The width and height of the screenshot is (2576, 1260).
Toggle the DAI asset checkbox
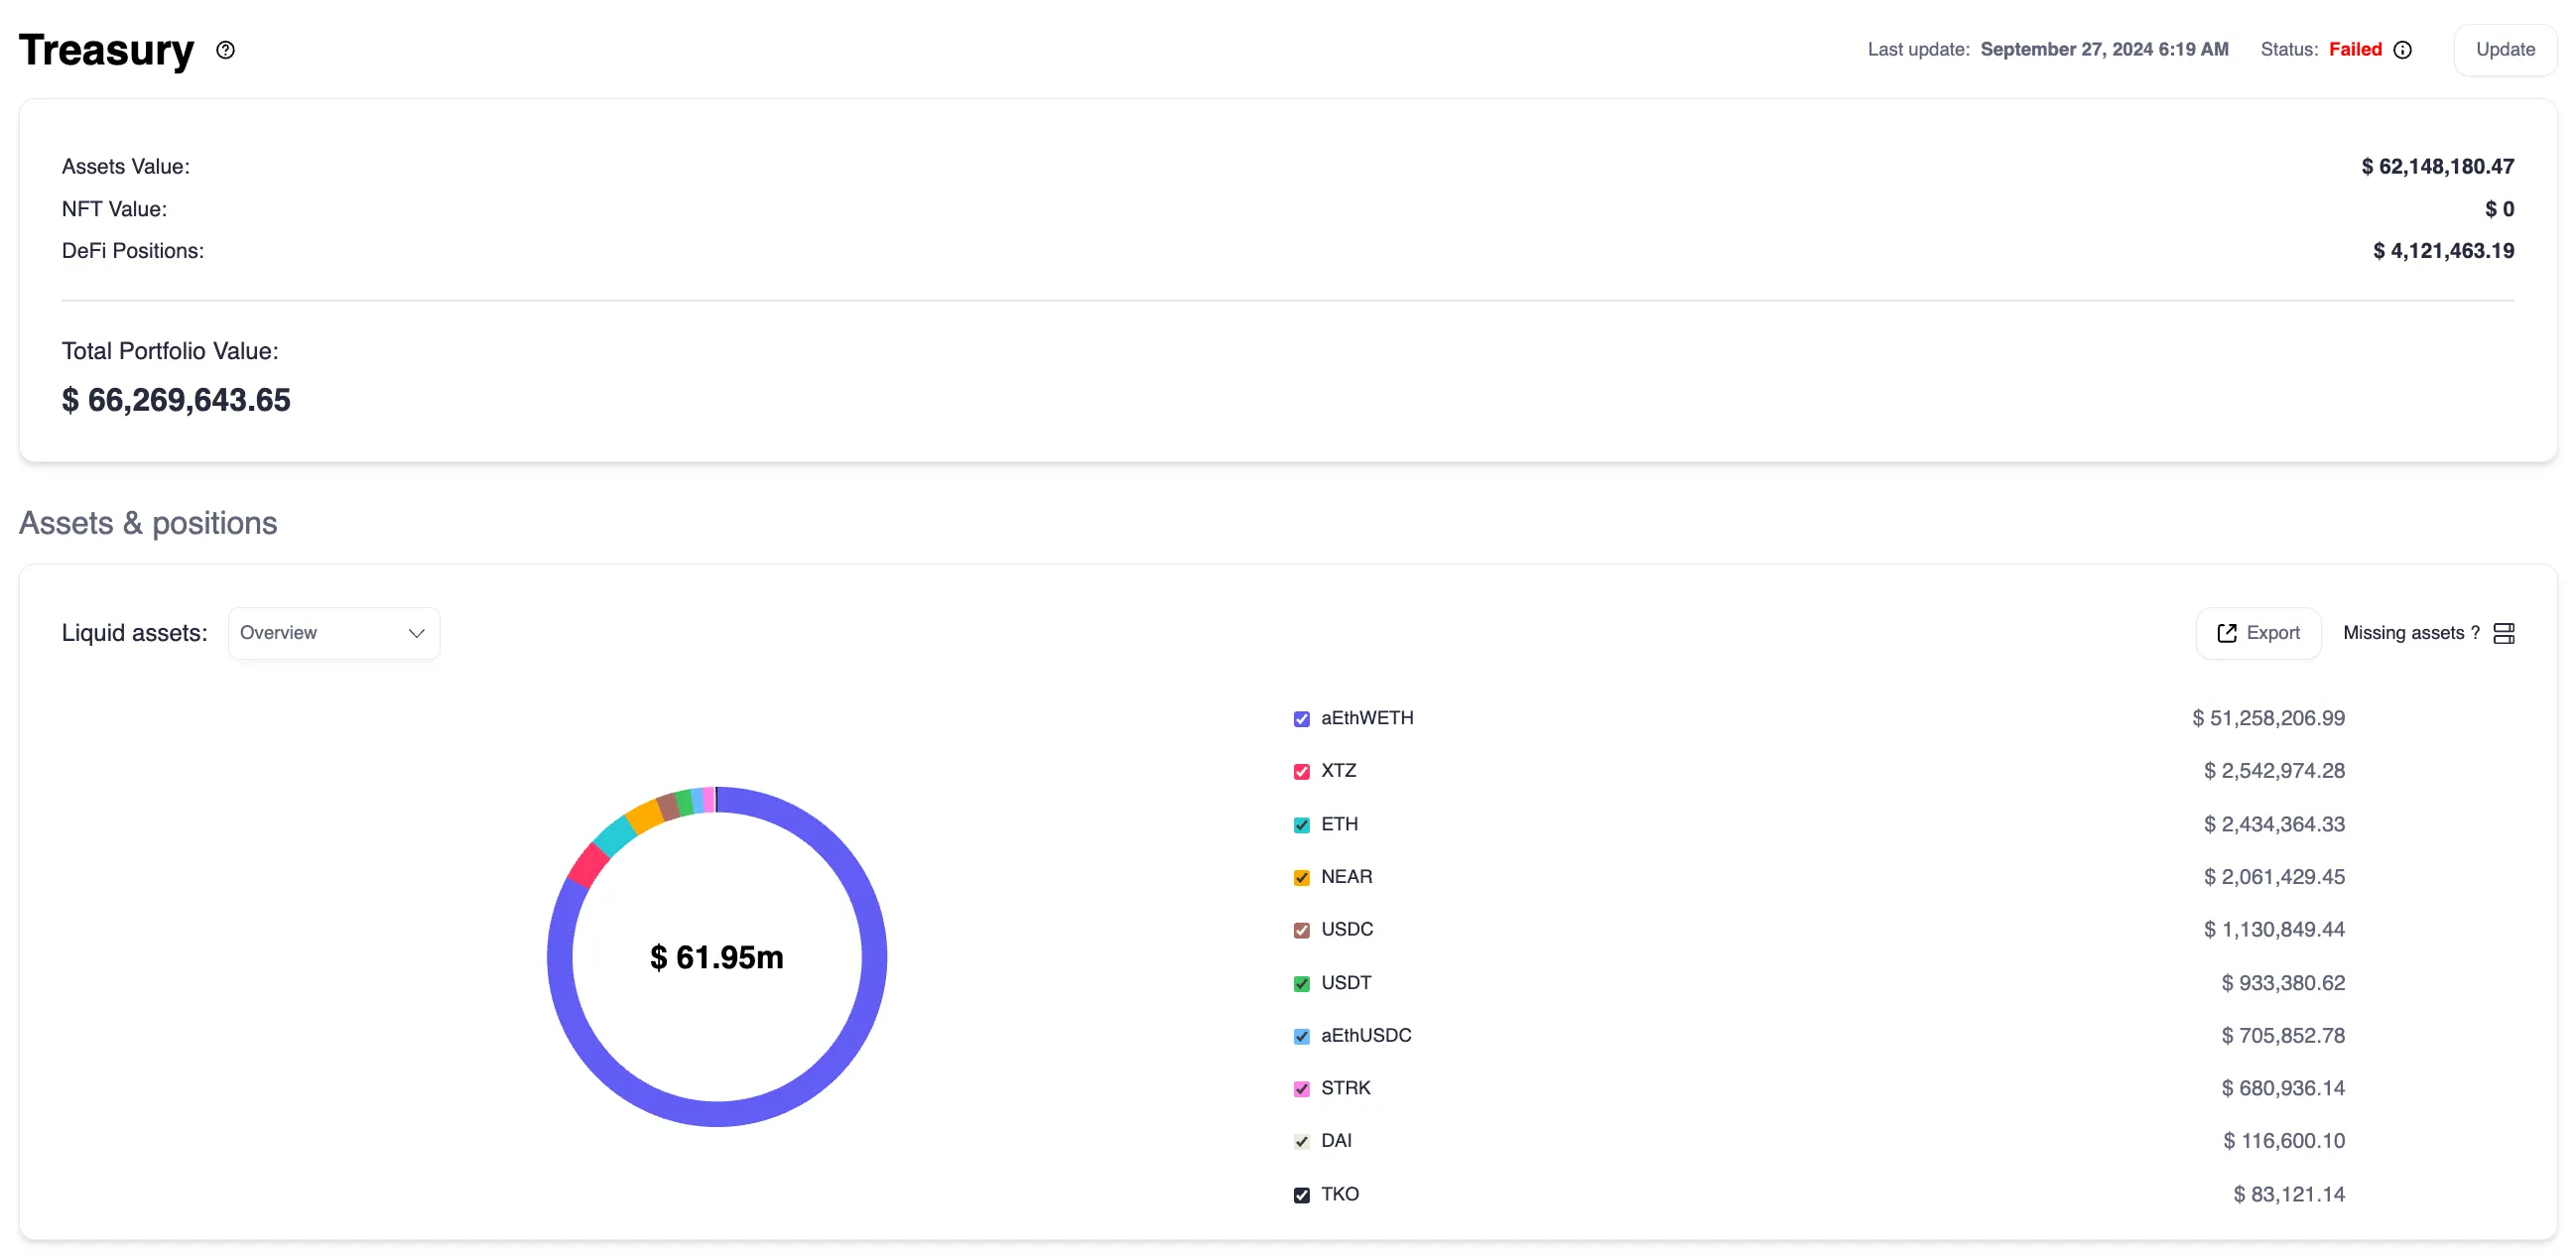click(1301, 1142)
